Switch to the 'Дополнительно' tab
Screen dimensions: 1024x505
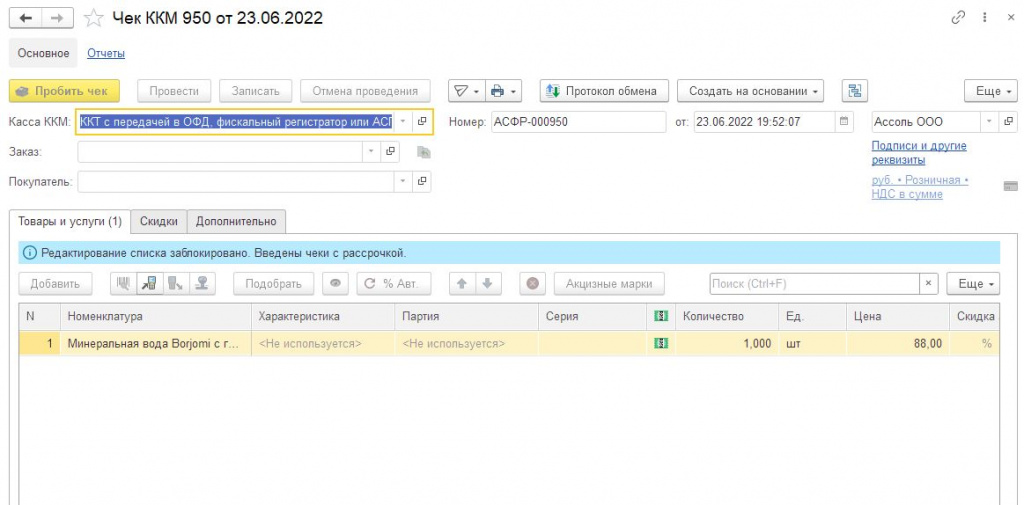pos(236,221)
